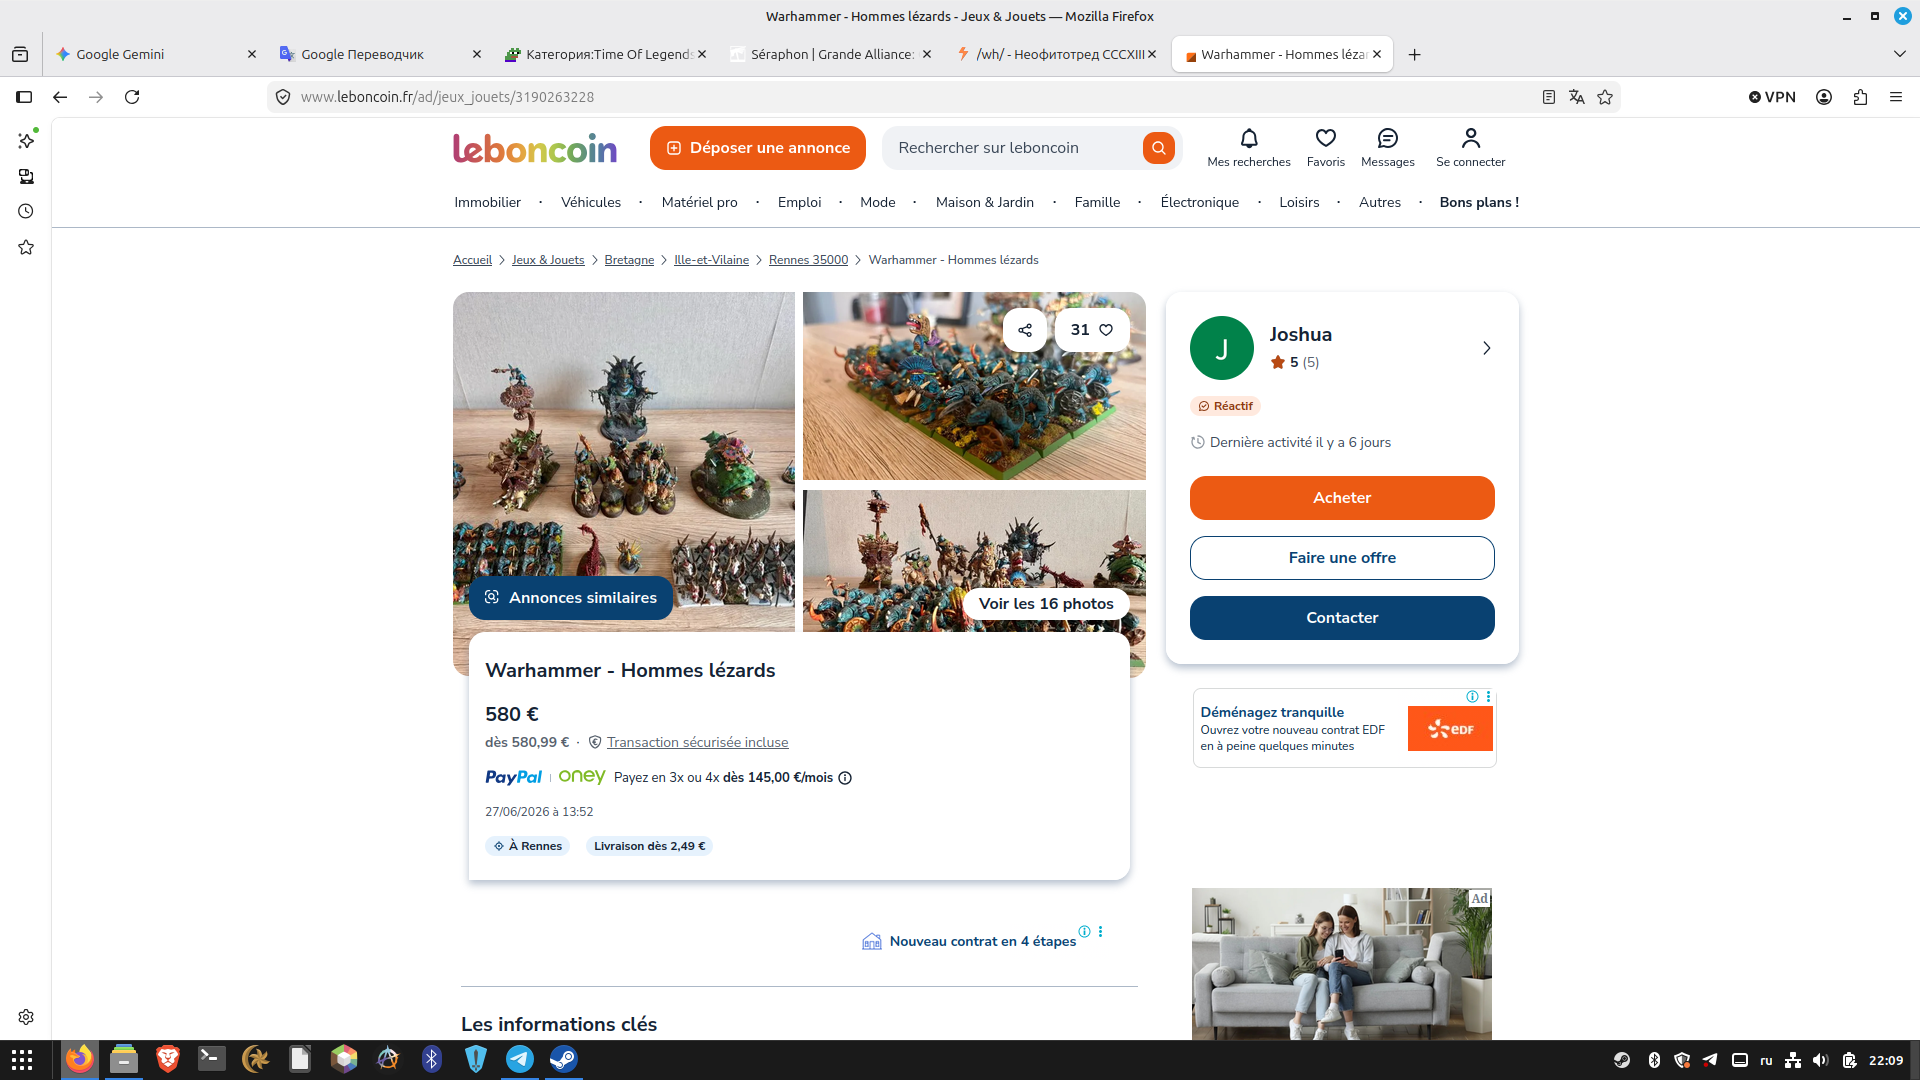This screenshot has width=1920, height=1080.
Task: Open Firefox account icon
Action: pyautogui.click(x=1824, y=97)
